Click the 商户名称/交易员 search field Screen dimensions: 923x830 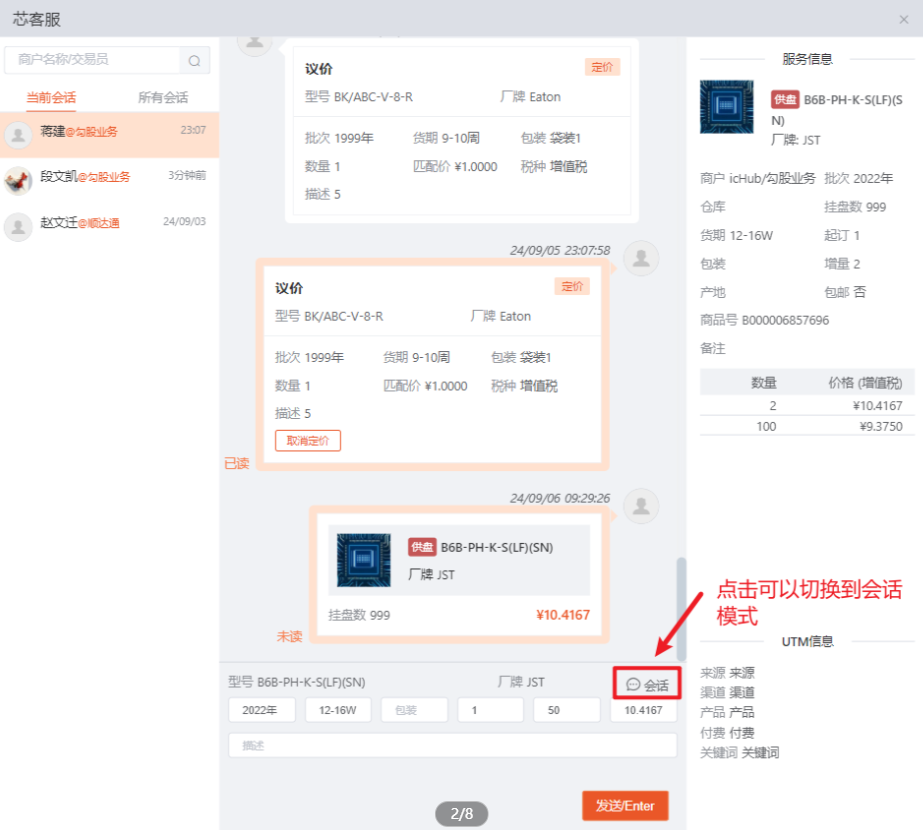pos(93,60)
